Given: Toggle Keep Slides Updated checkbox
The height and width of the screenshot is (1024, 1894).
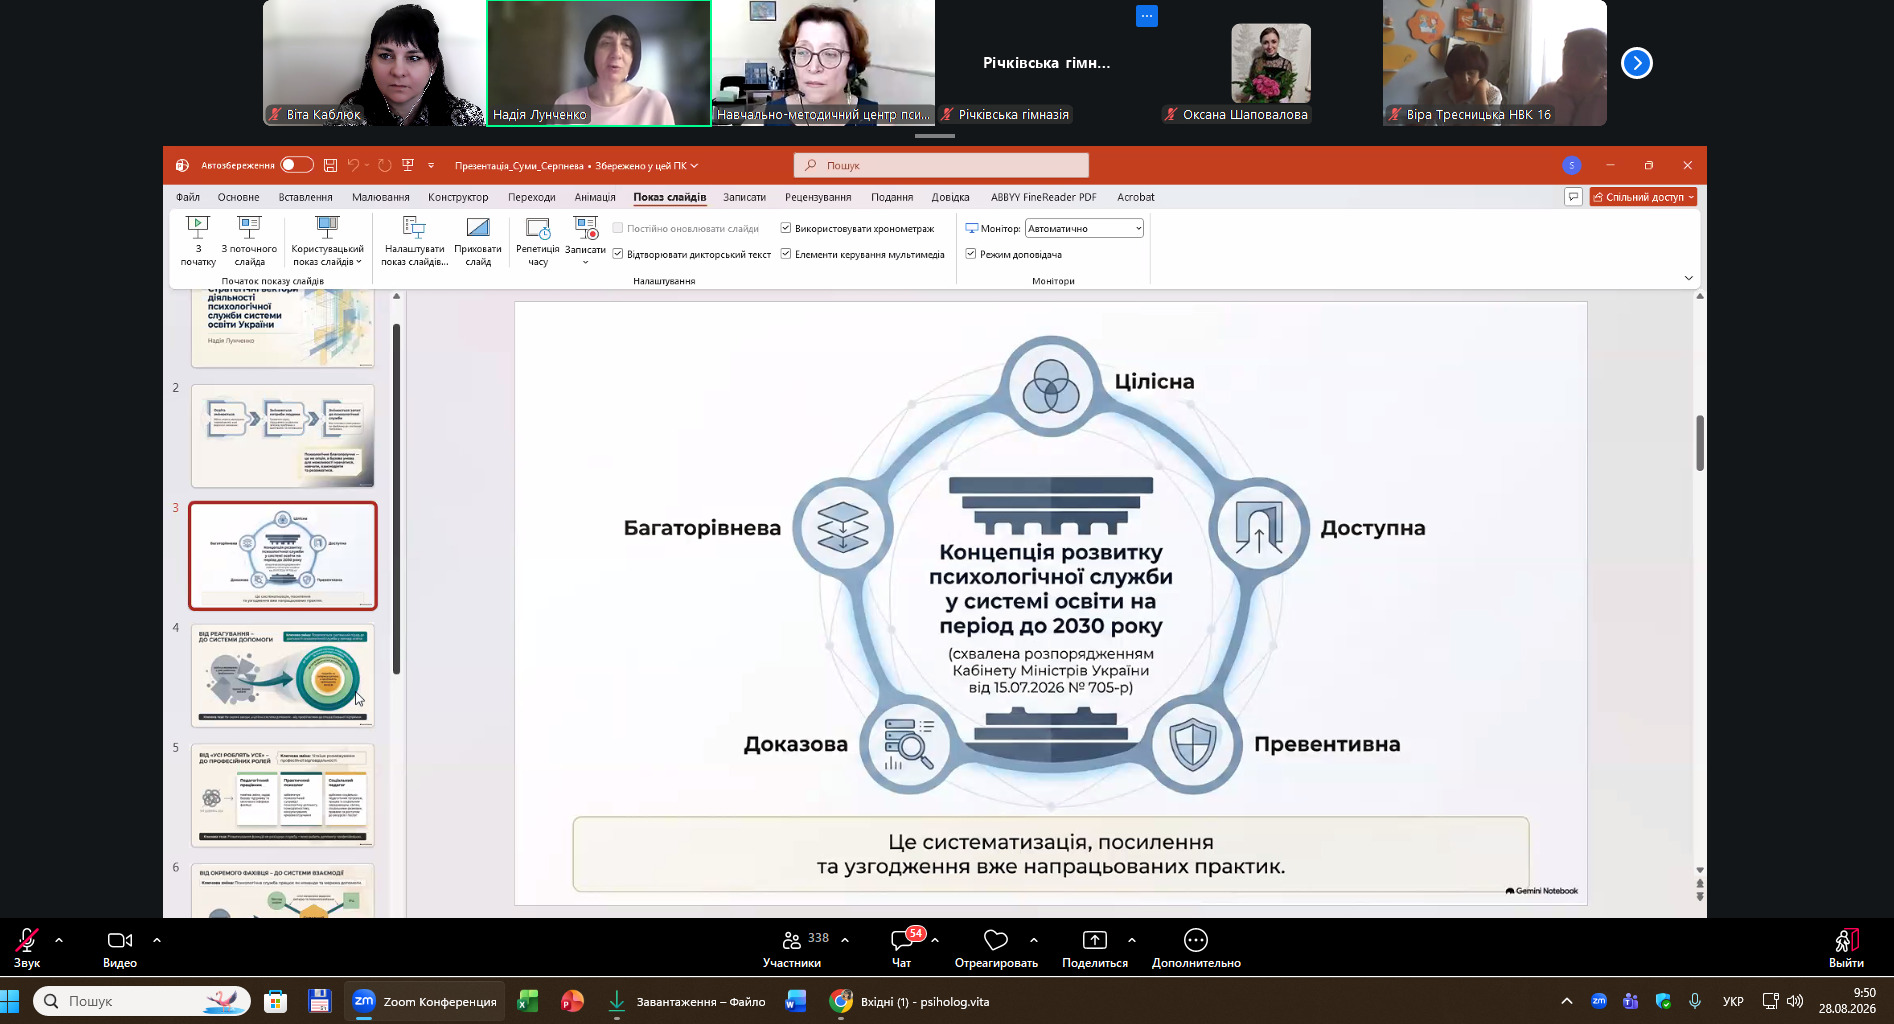Looking at the screenshot, I should [x=618, y=228].
